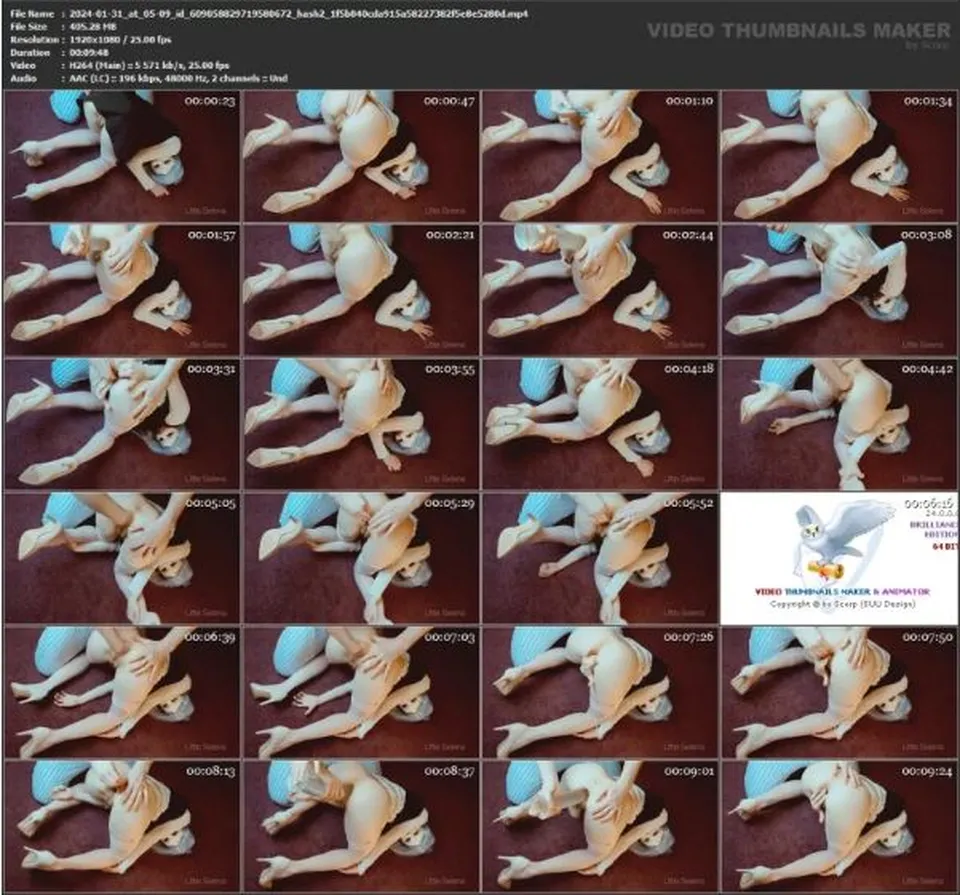Select the duration value 00:09:48

pyautogui.click(x=89, y=53)
